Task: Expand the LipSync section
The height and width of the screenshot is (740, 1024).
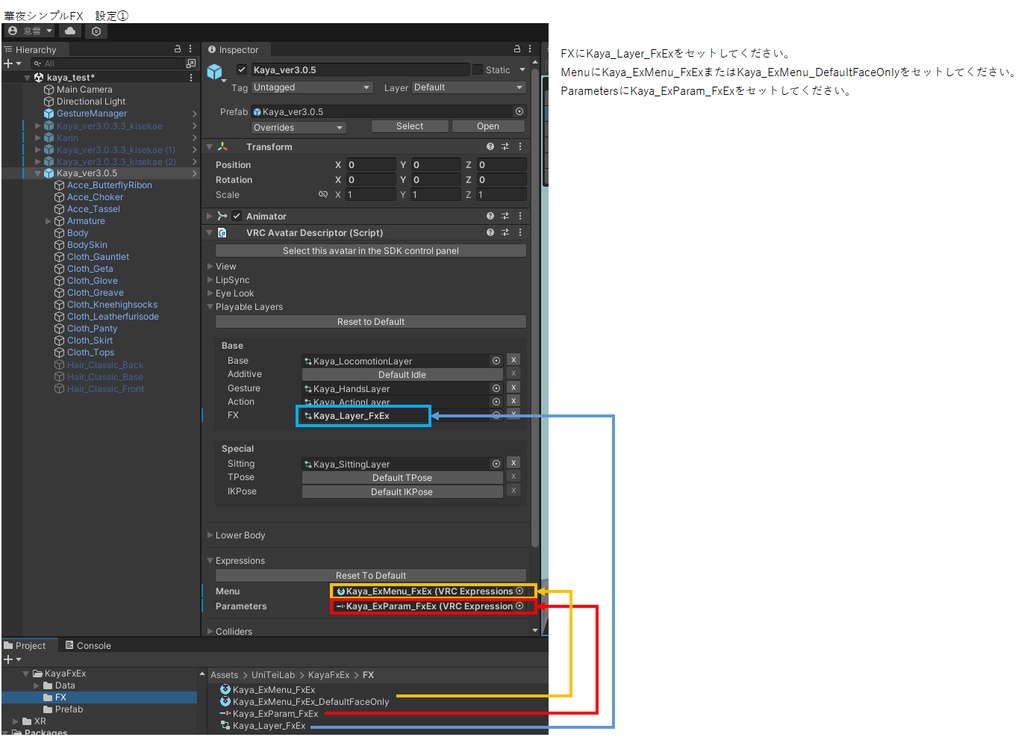Action: click(x=210, y=280)
